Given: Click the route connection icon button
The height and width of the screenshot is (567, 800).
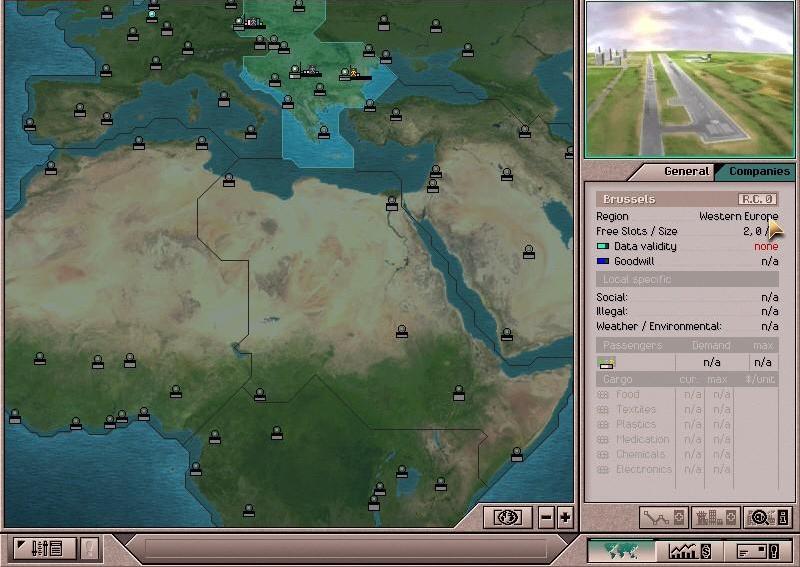Looking at the screenshot, I should coord(663,517).
